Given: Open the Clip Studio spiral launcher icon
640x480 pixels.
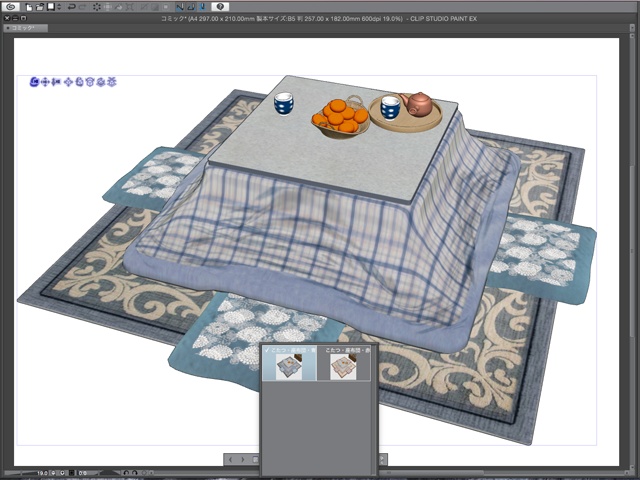Looking at the screenshot, I should pyautogui.click(x=11, y=7).
